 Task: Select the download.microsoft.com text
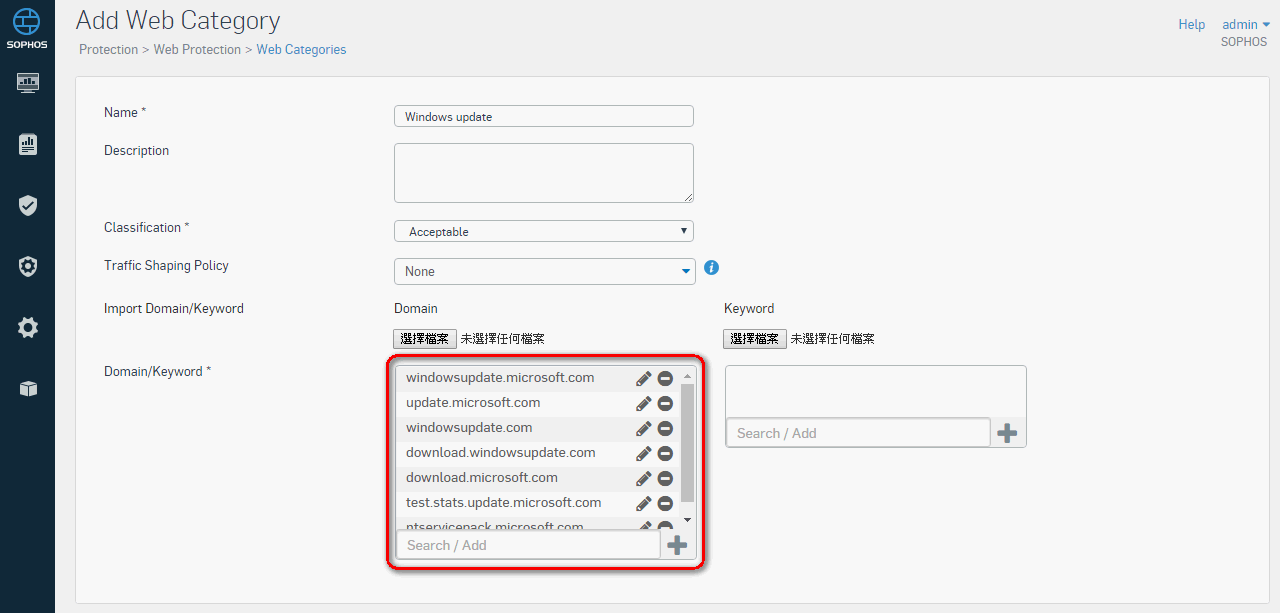coord(482,478)
